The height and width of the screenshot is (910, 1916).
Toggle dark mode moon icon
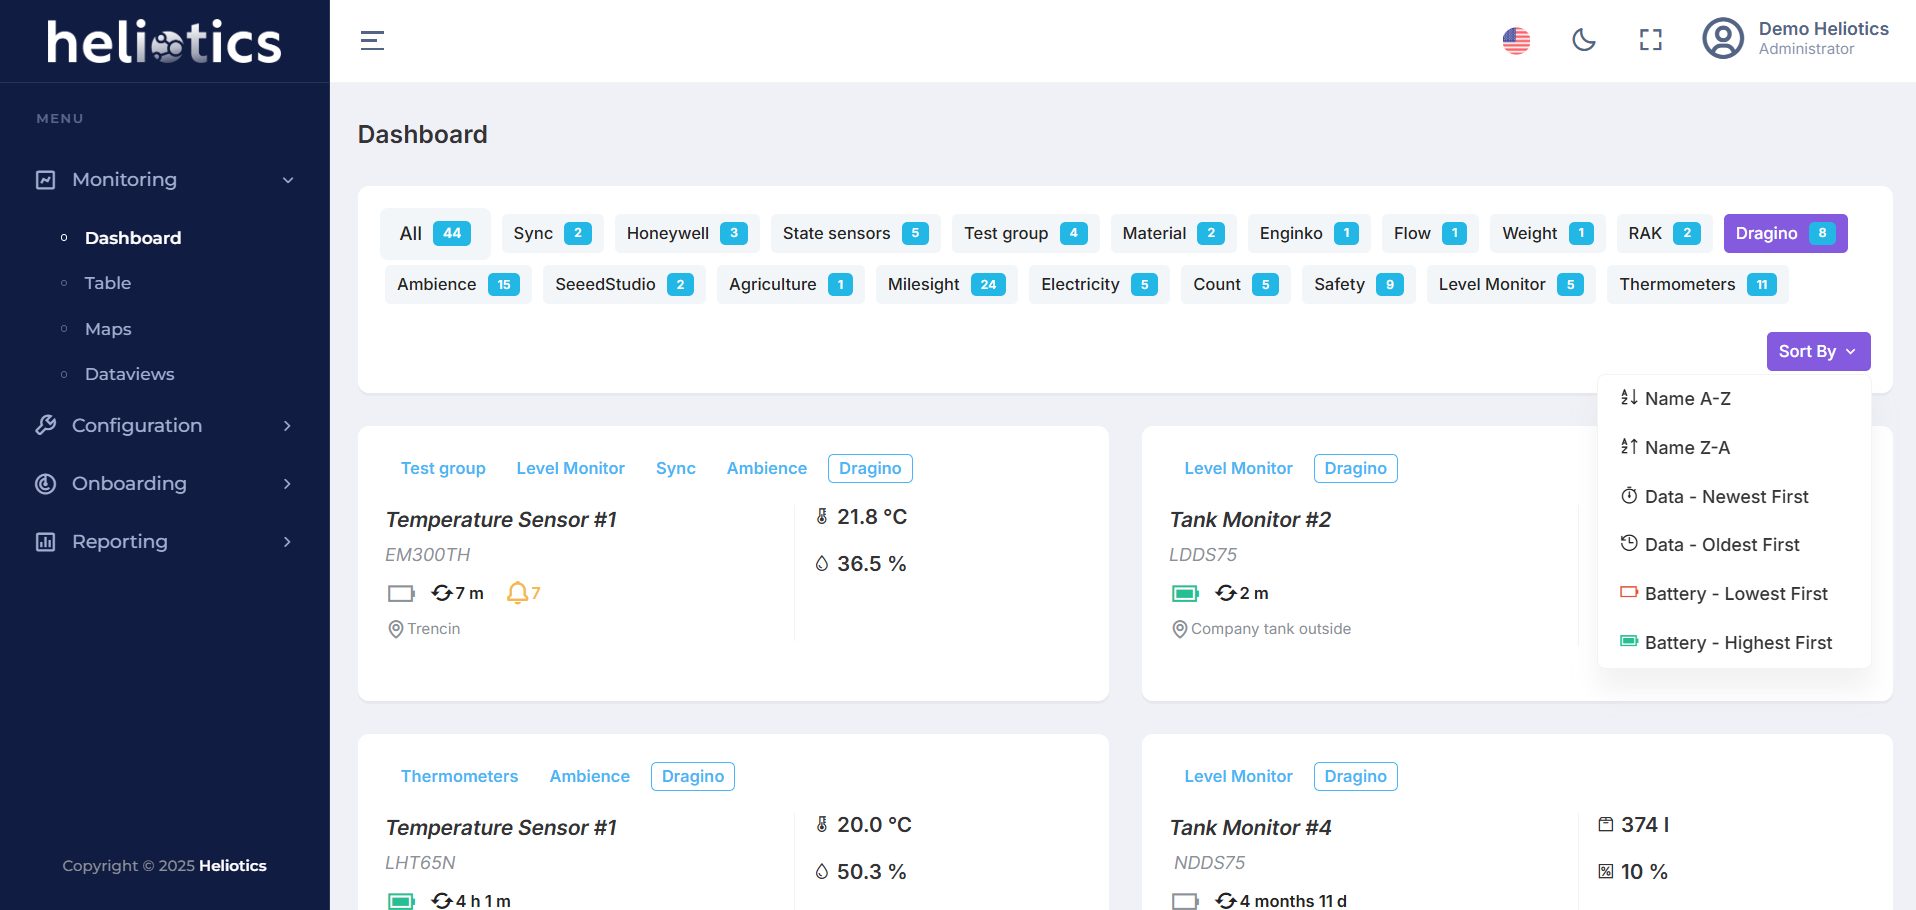tap(1584, 40)
